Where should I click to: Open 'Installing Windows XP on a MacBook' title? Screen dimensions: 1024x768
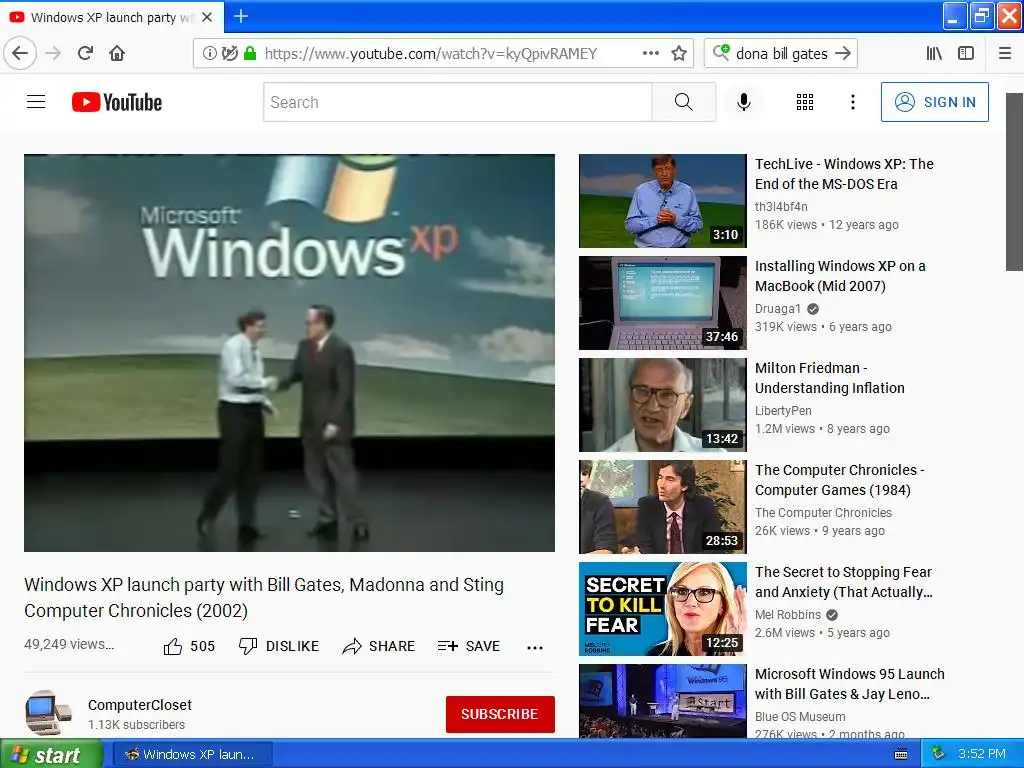(x=840, y=276)
